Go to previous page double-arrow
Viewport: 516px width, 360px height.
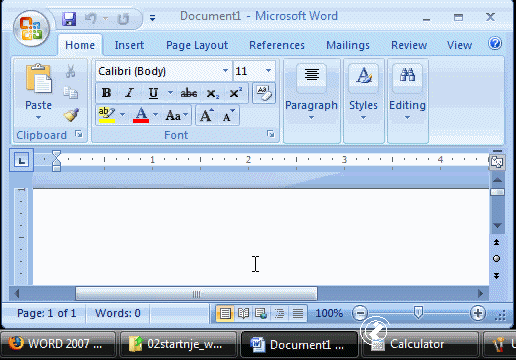tap(496, 242)
